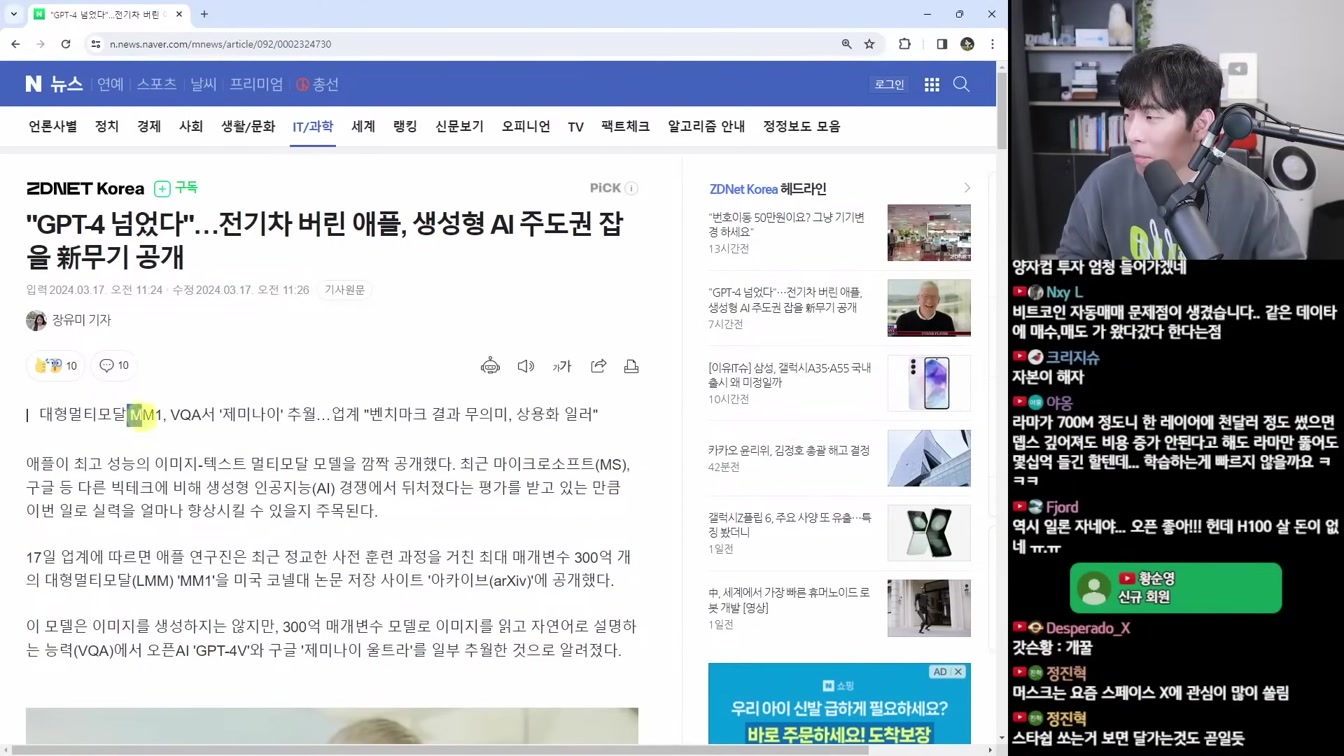1344x756 pixels.
Task: Open the zoom magnifier icon in the address bar
Action: click(x=847, y=44)
